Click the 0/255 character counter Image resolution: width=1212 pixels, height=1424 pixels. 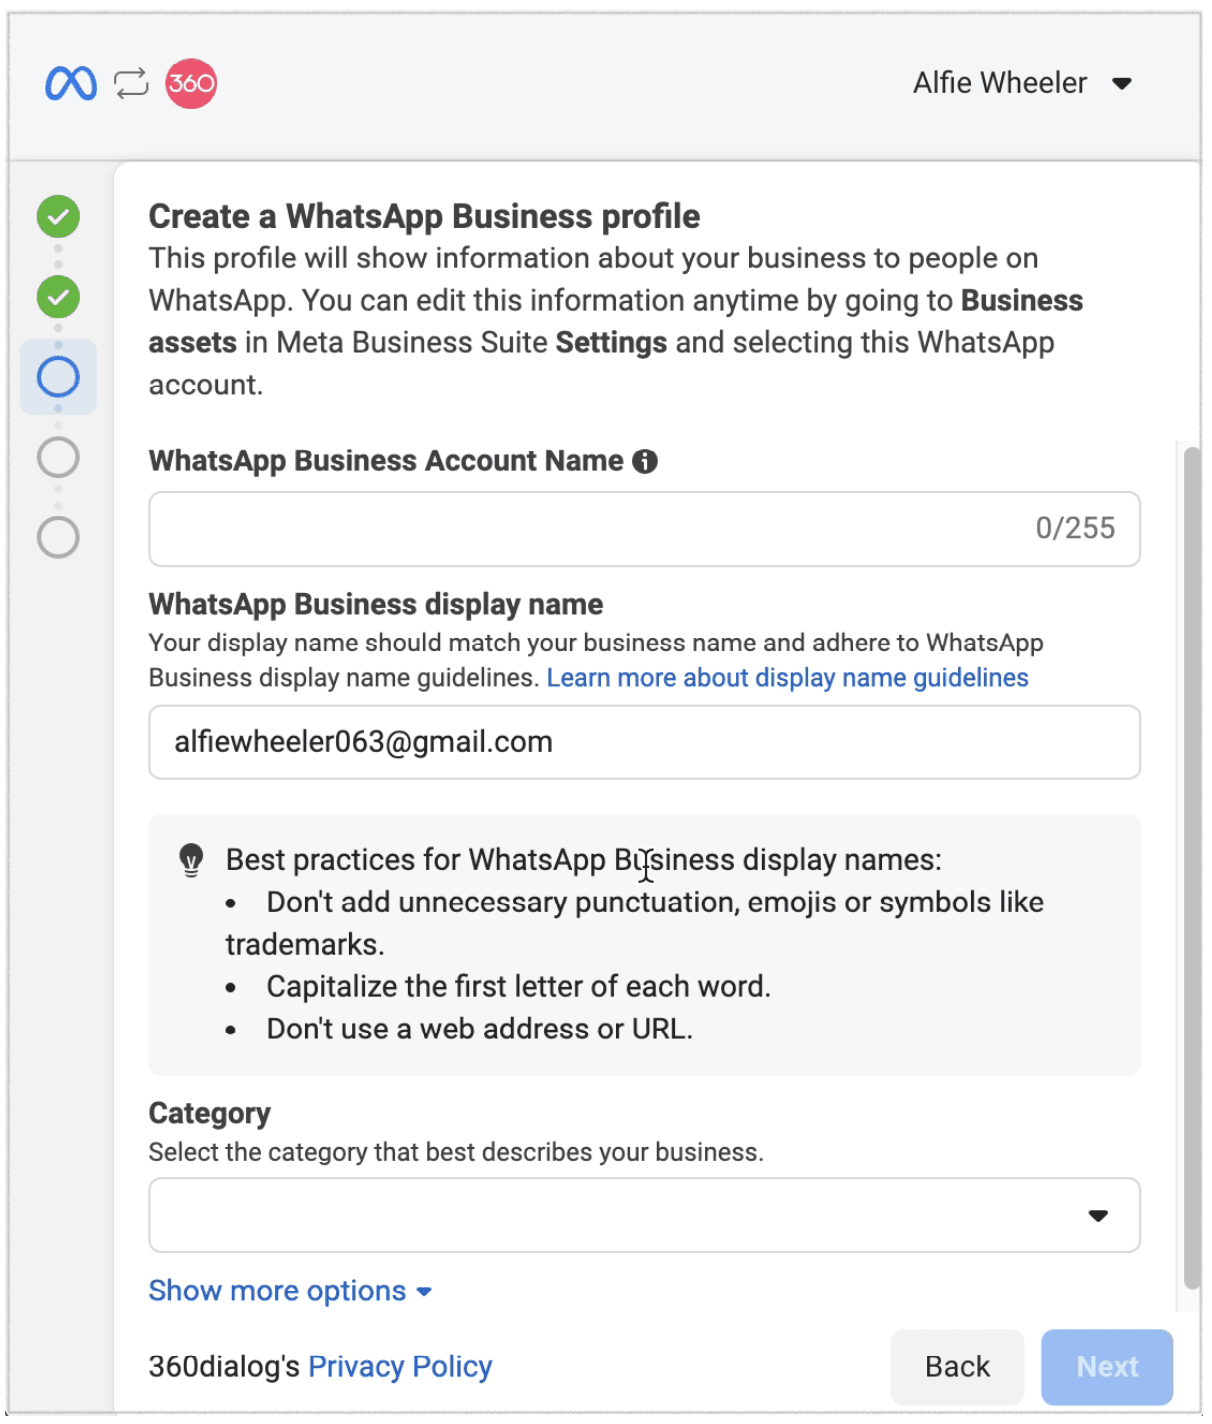[x=1075, y=528]
